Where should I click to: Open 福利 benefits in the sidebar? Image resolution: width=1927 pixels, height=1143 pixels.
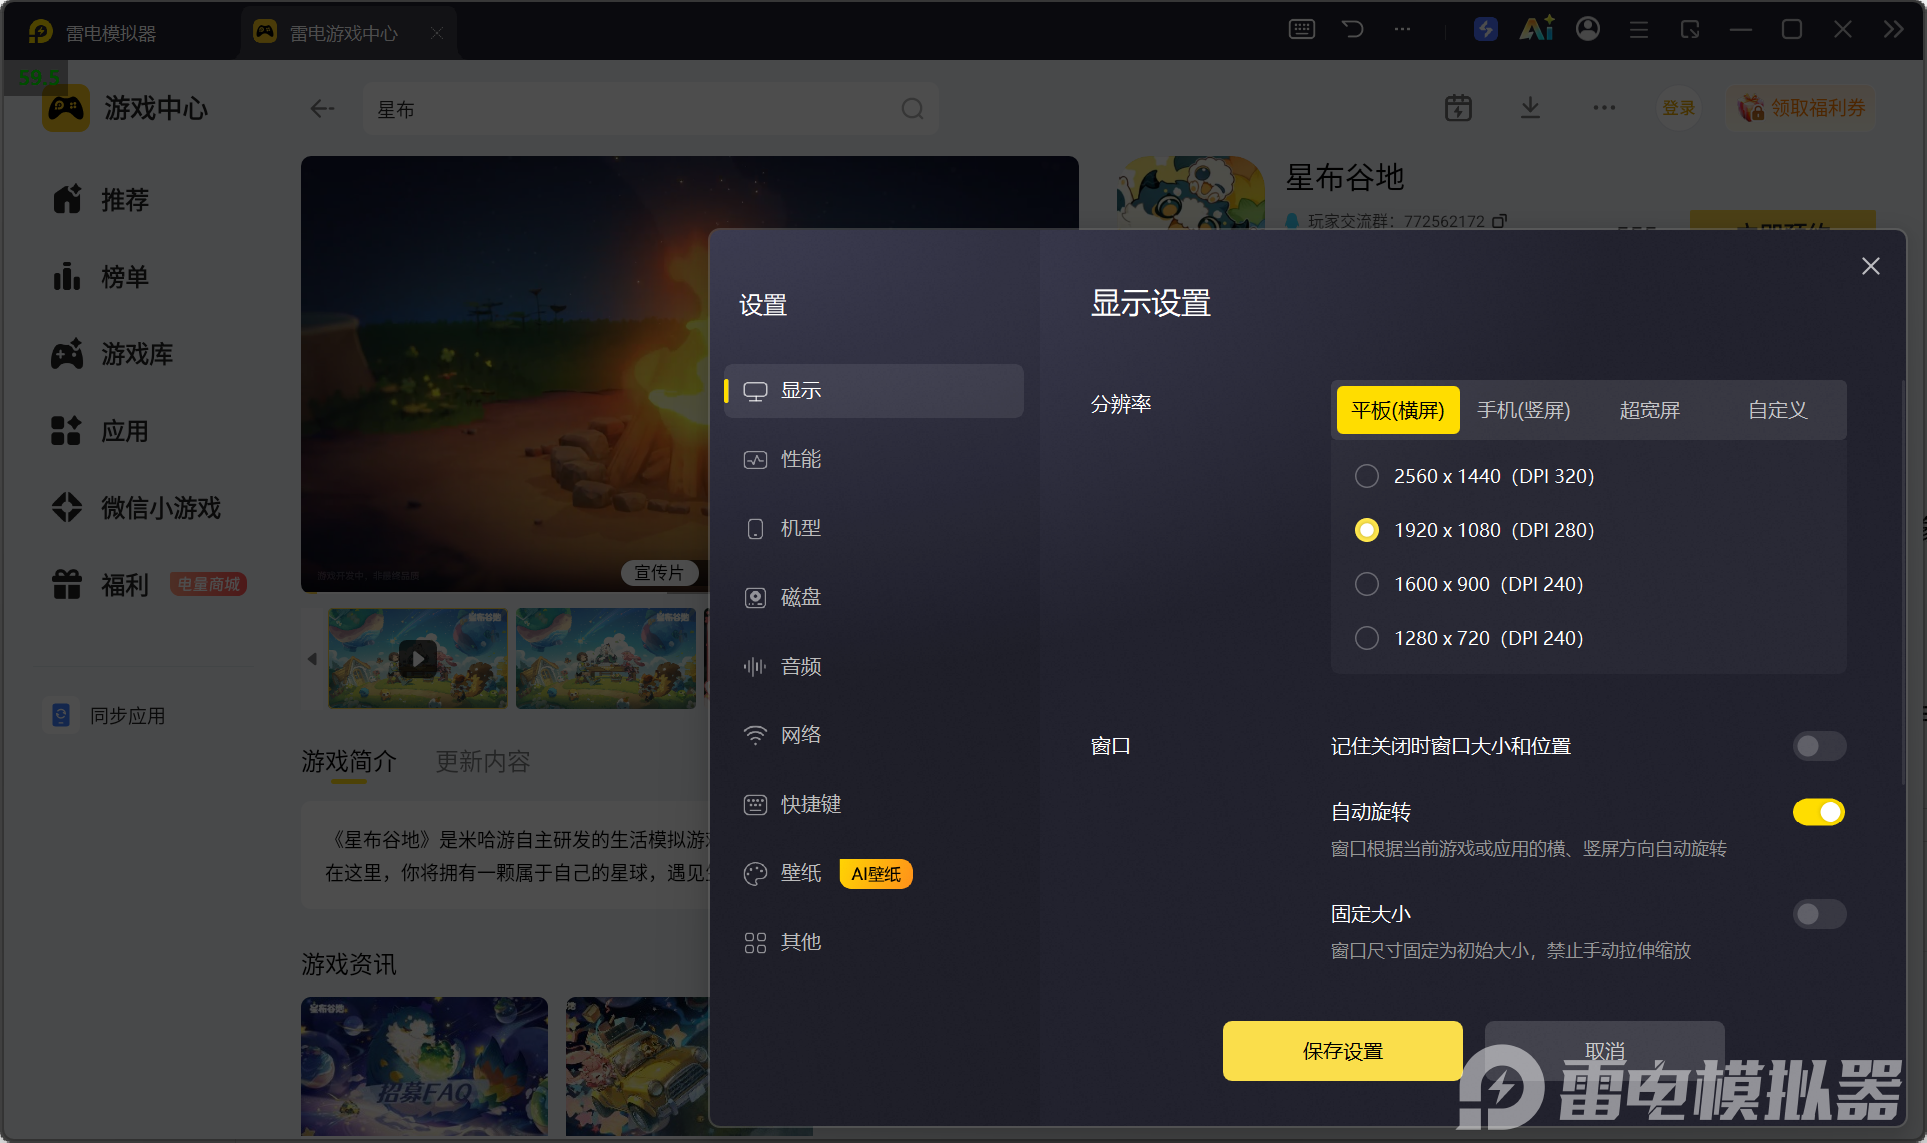pos(100,585)
